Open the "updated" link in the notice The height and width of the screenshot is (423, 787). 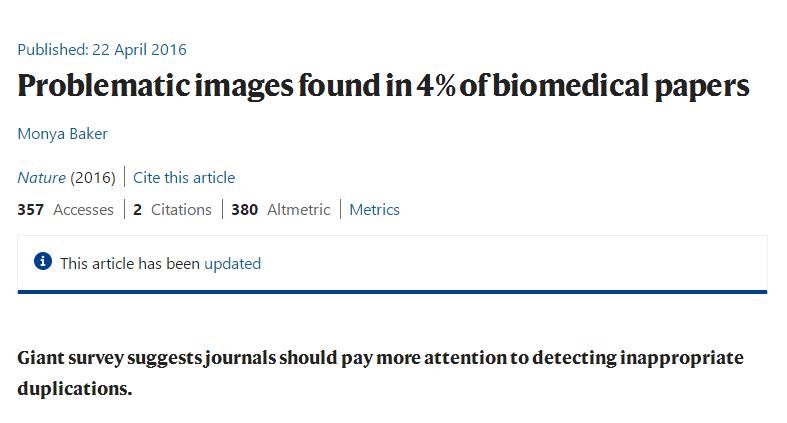pyautogui.click(x=232, y=263)
